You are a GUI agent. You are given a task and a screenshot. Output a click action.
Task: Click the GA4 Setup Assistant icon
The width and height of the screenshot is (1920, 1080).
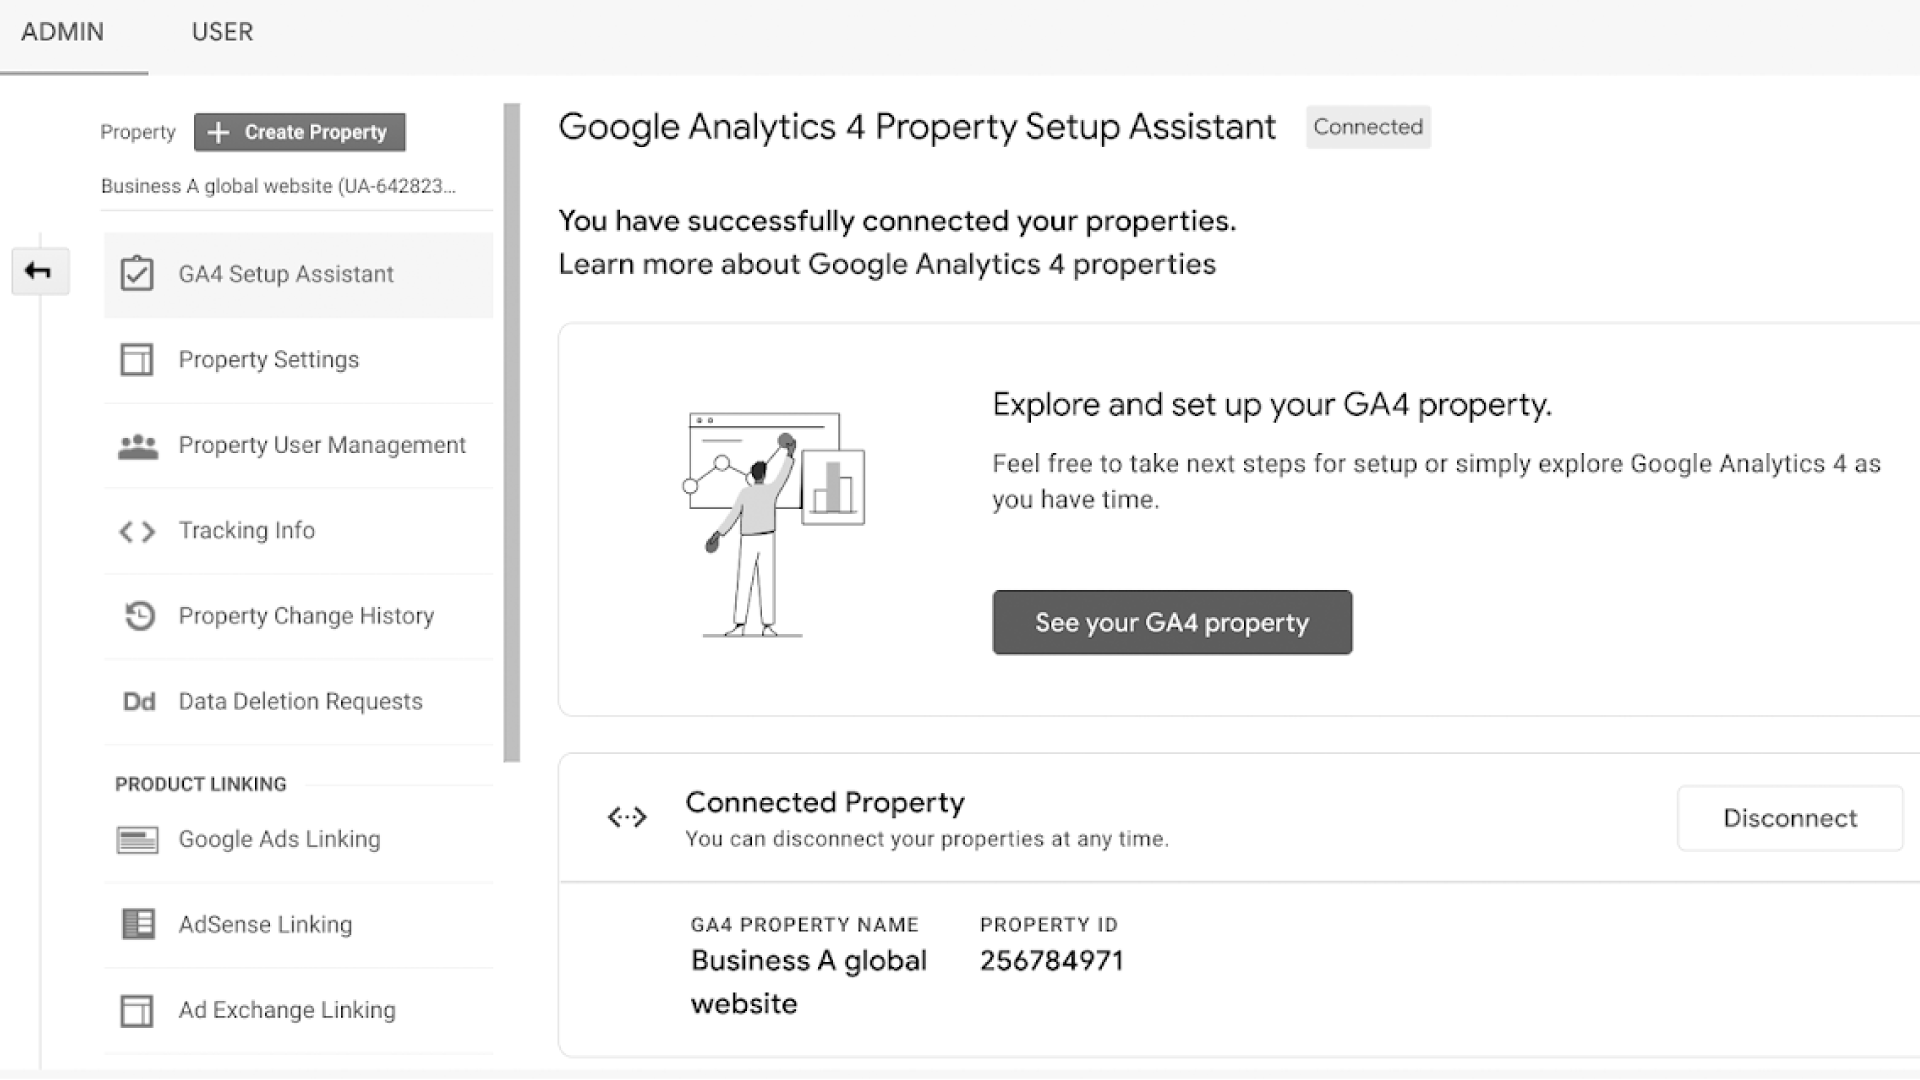136,273
